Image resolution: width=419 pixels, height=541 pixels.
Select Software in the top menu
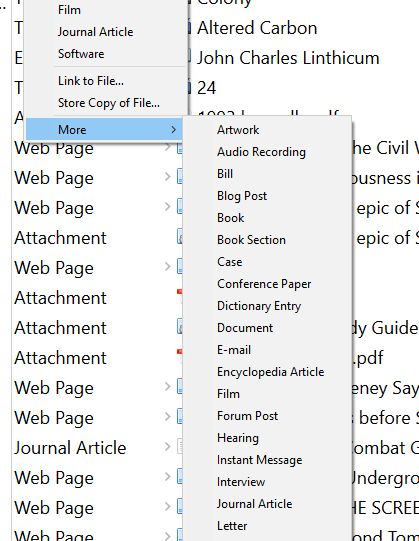pos(81,54)
